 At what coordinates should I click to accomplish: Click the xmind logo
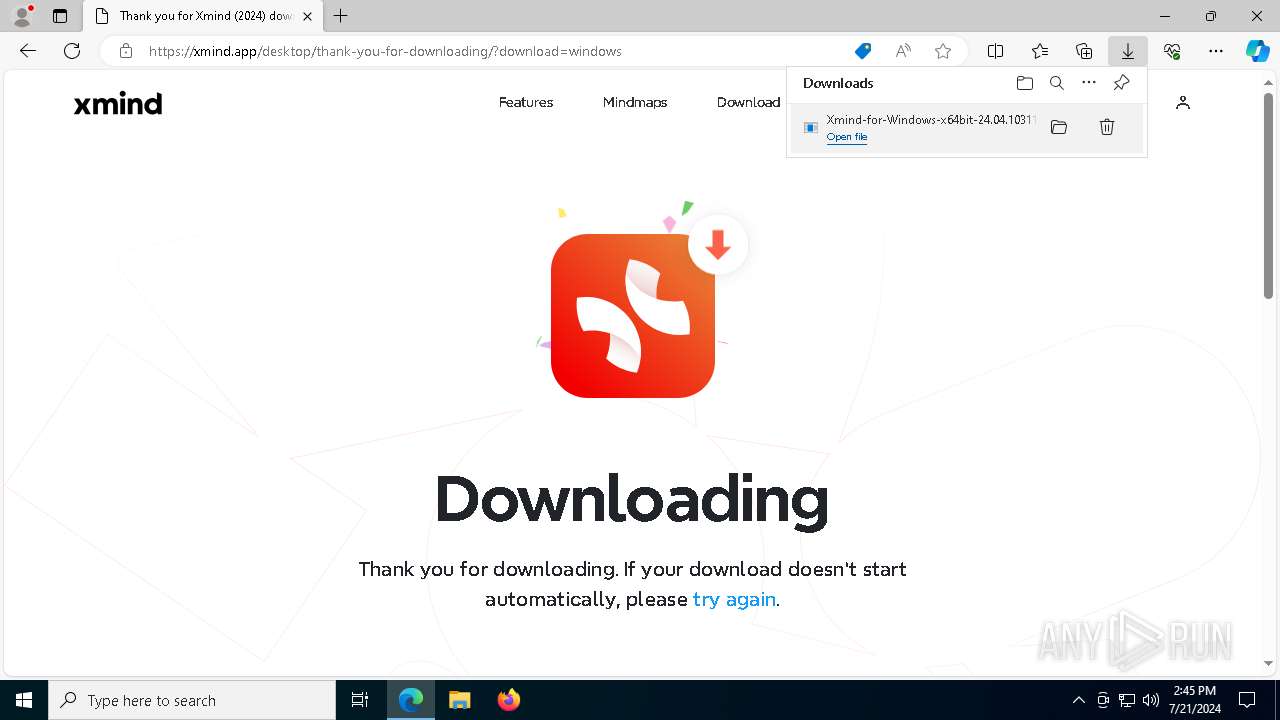(118, 103)
